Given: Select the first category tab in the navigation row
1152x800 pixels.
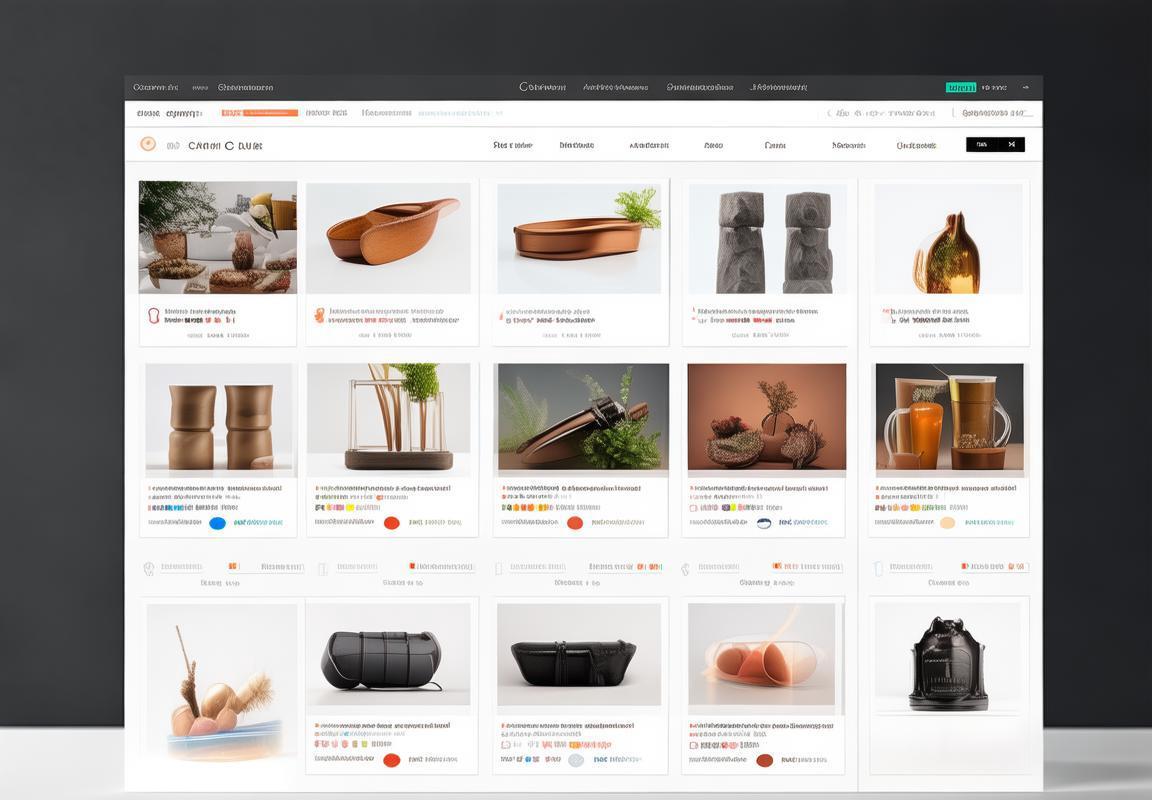Looking at the screenshot, I should [512, 145].
